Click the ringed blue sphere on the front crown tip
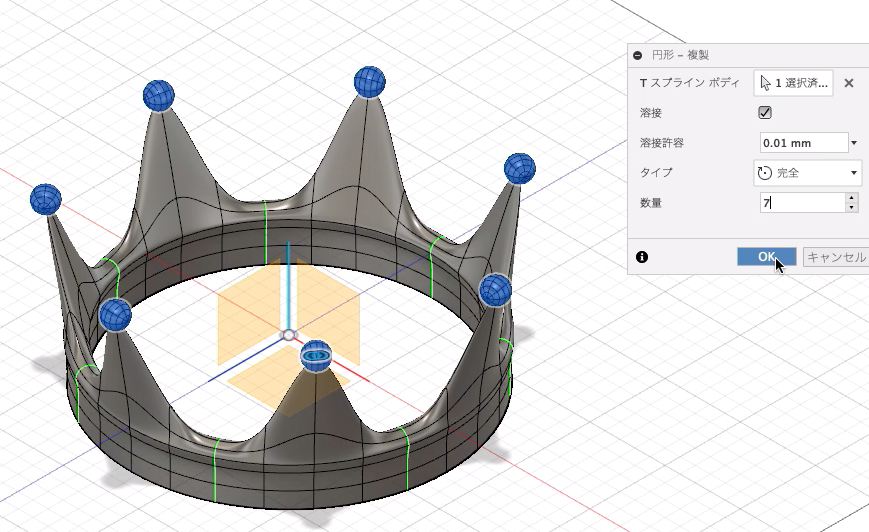This screenshot has width=869, height=532. (x=316, y=355)
